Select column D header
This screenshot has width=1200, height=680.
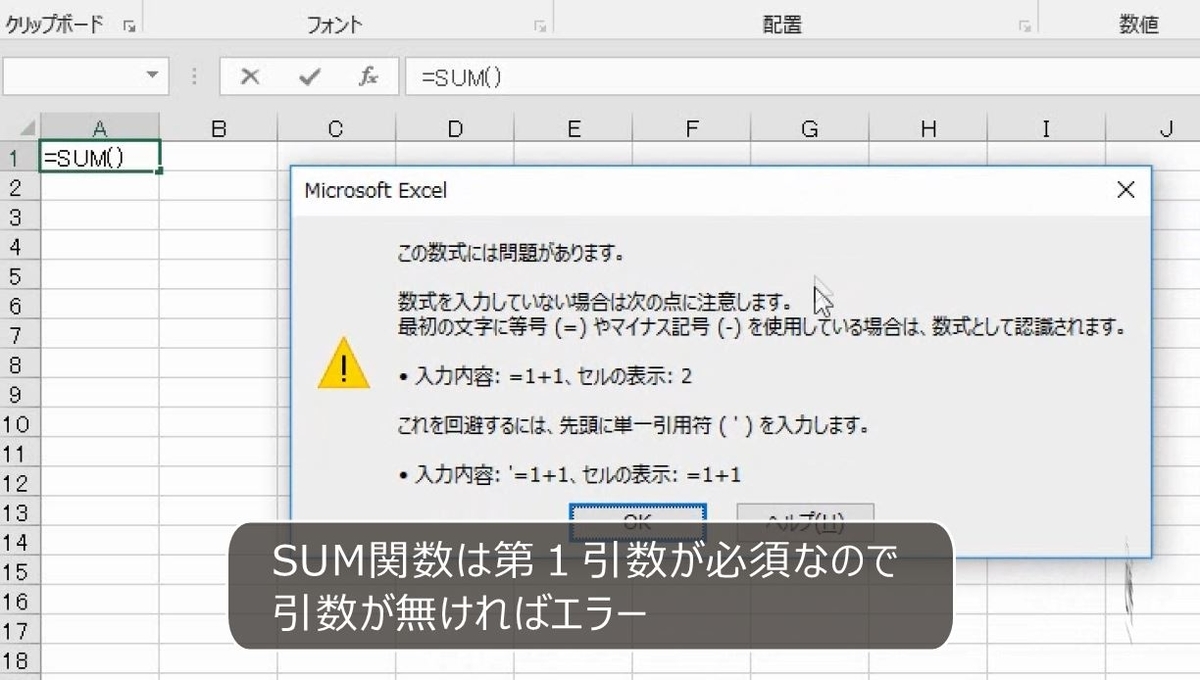455,129
